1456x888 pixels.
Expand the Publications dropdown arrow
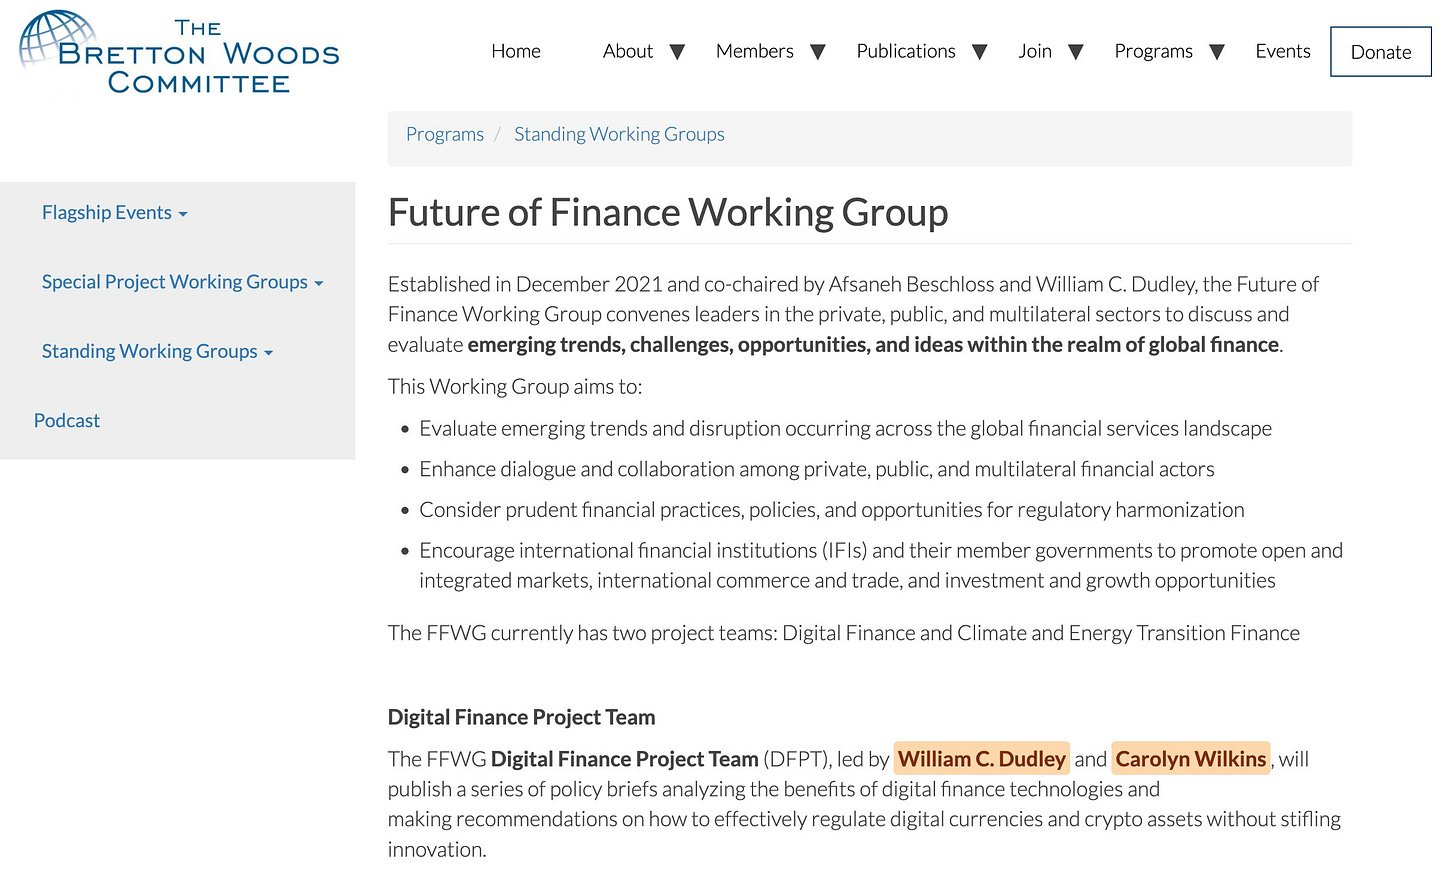(x=980, y=52)
